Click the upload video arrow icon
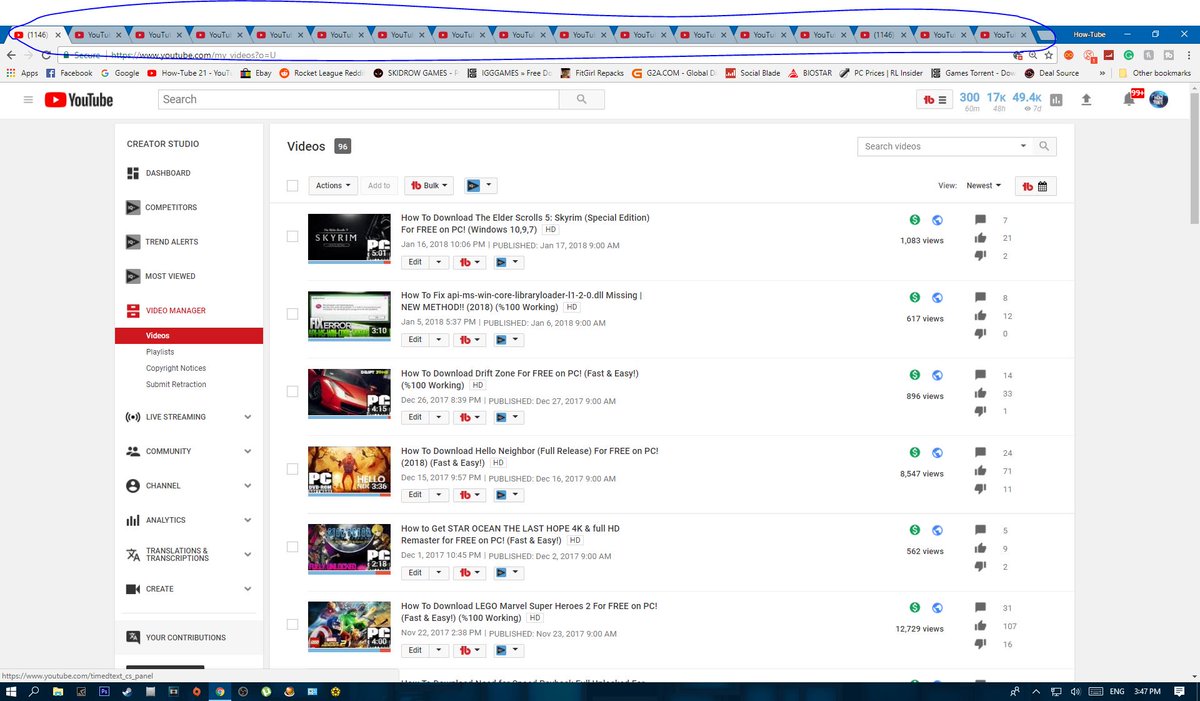Image resolution: width=1200 pixels, height=701 pixels. pyautogui.click(x=1087, y=99)
